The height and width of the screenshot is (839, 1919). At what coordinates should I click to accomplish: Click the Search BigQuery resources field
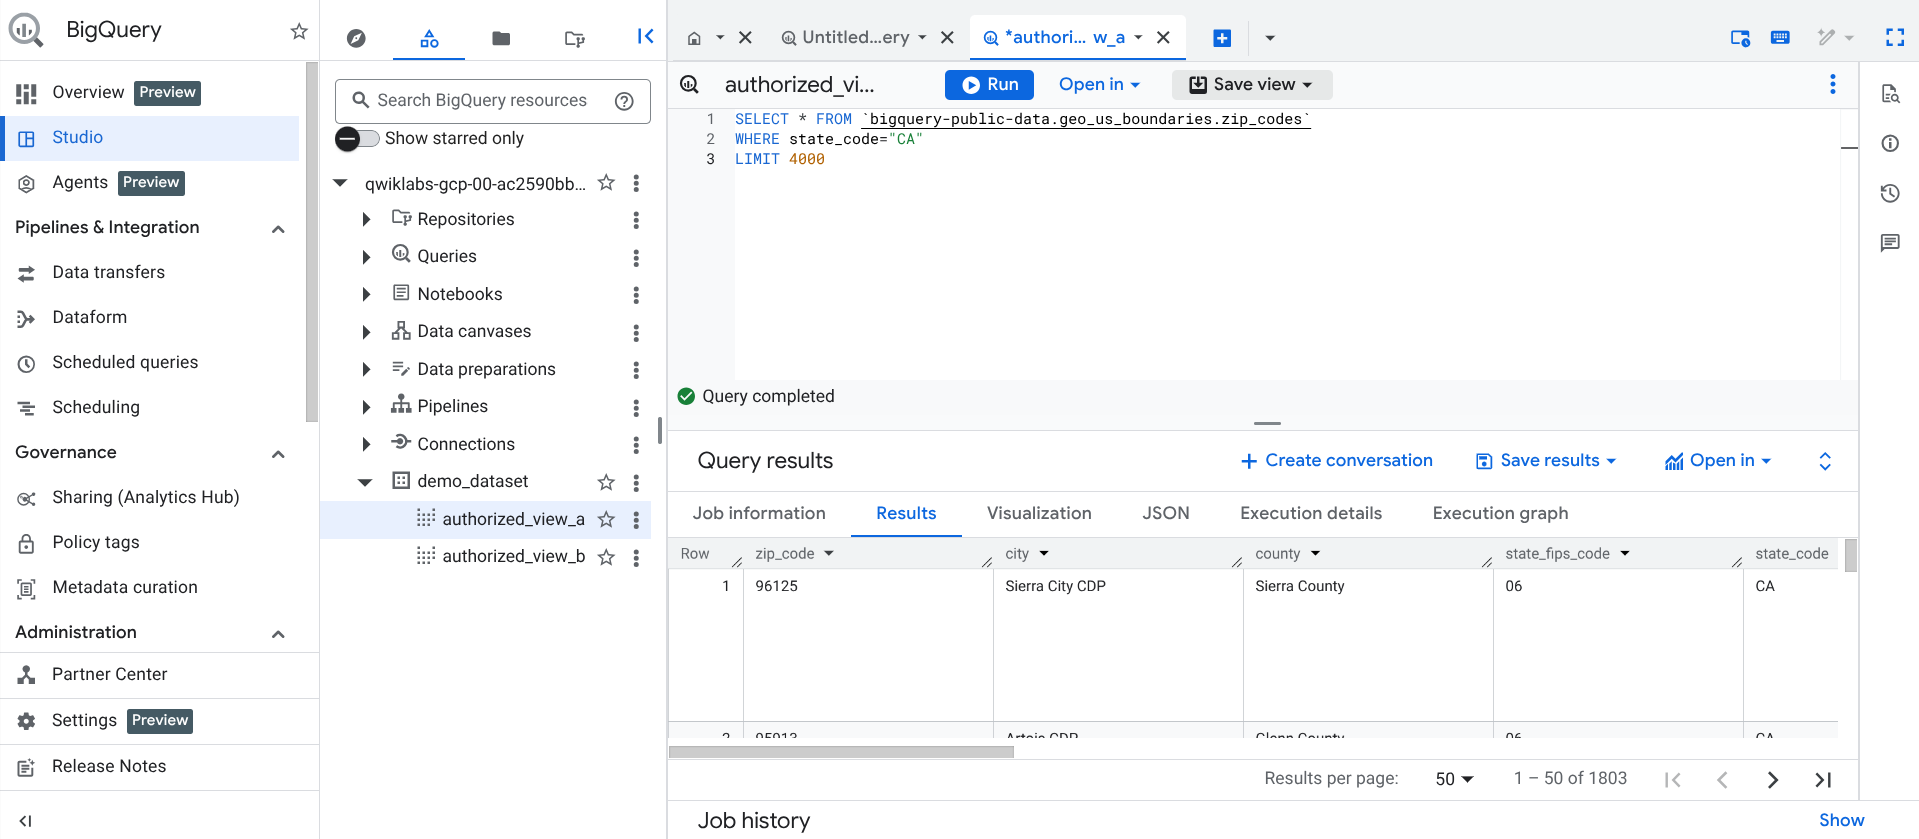click(x=482, y=101)
